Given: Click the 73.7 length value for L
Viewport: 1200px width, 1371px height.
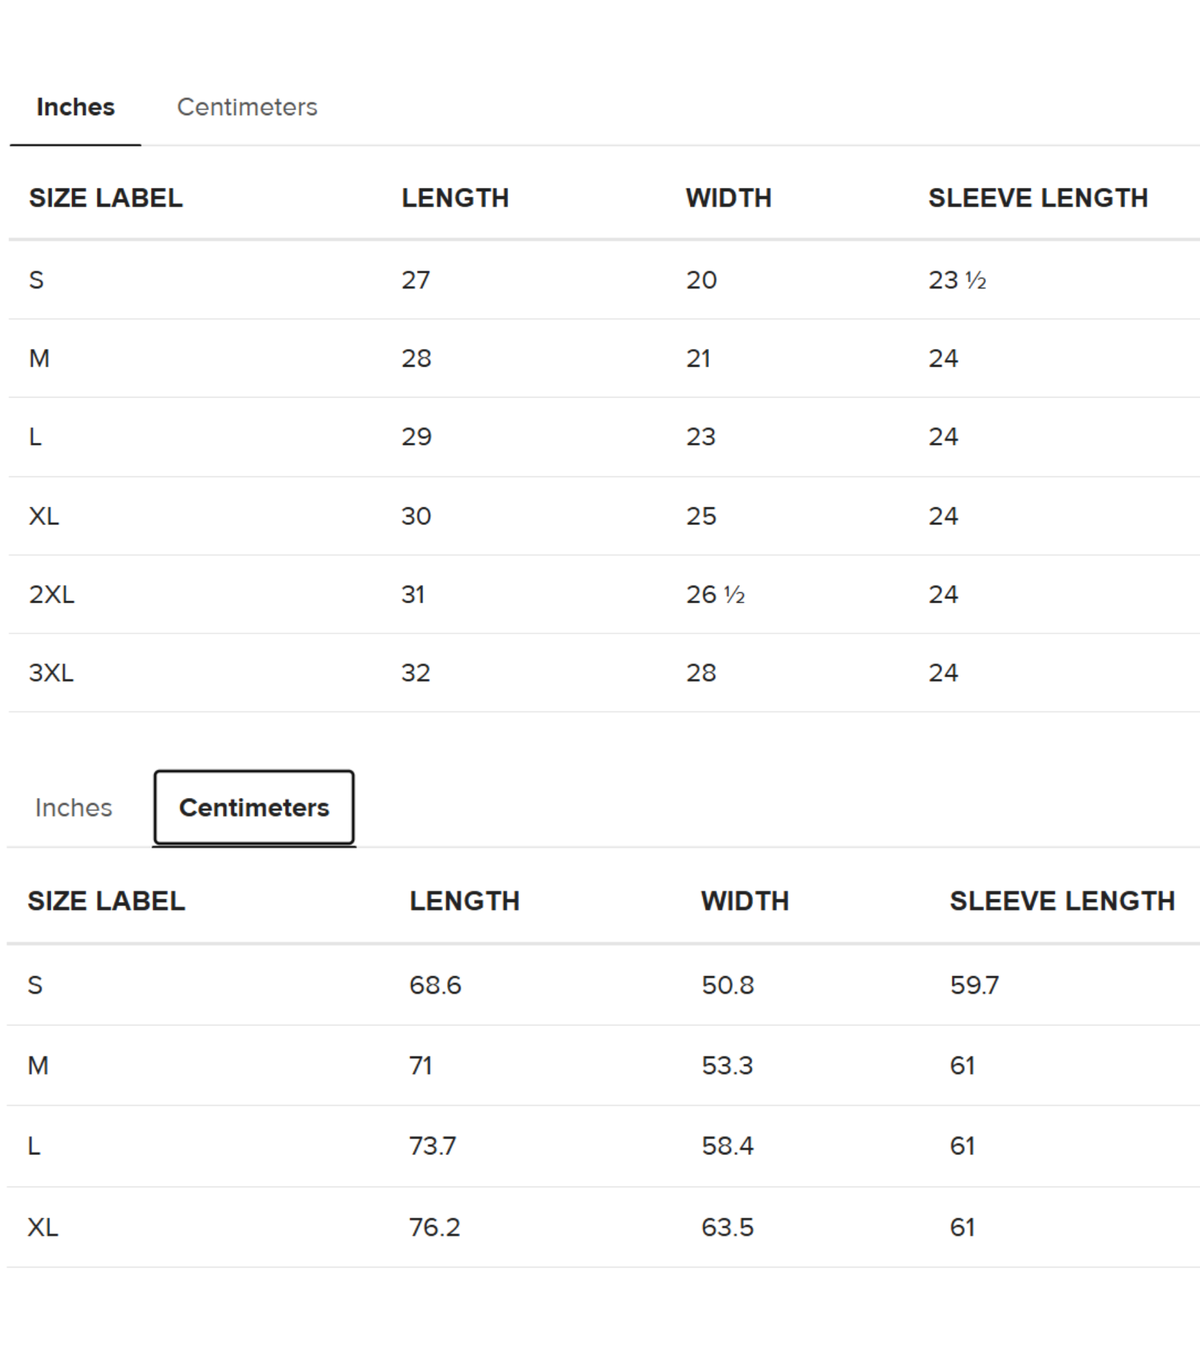Looking at the screenshot, I should click(x=432, y=1146).
